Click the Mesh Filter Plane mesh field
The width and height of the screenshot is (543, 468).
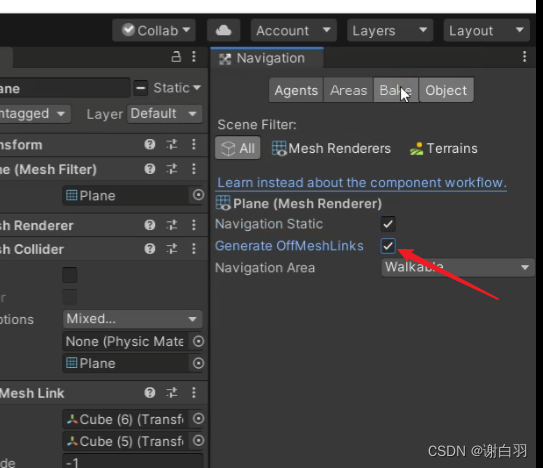[x=126, y=195]
